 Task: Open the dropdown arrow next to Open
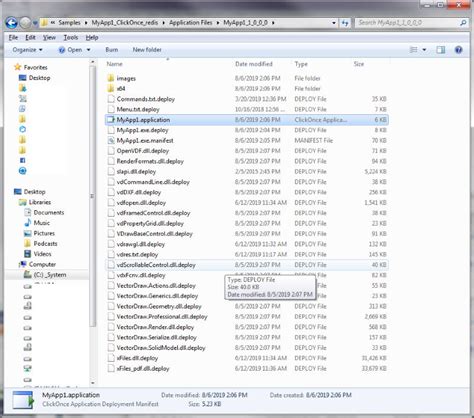89,50
